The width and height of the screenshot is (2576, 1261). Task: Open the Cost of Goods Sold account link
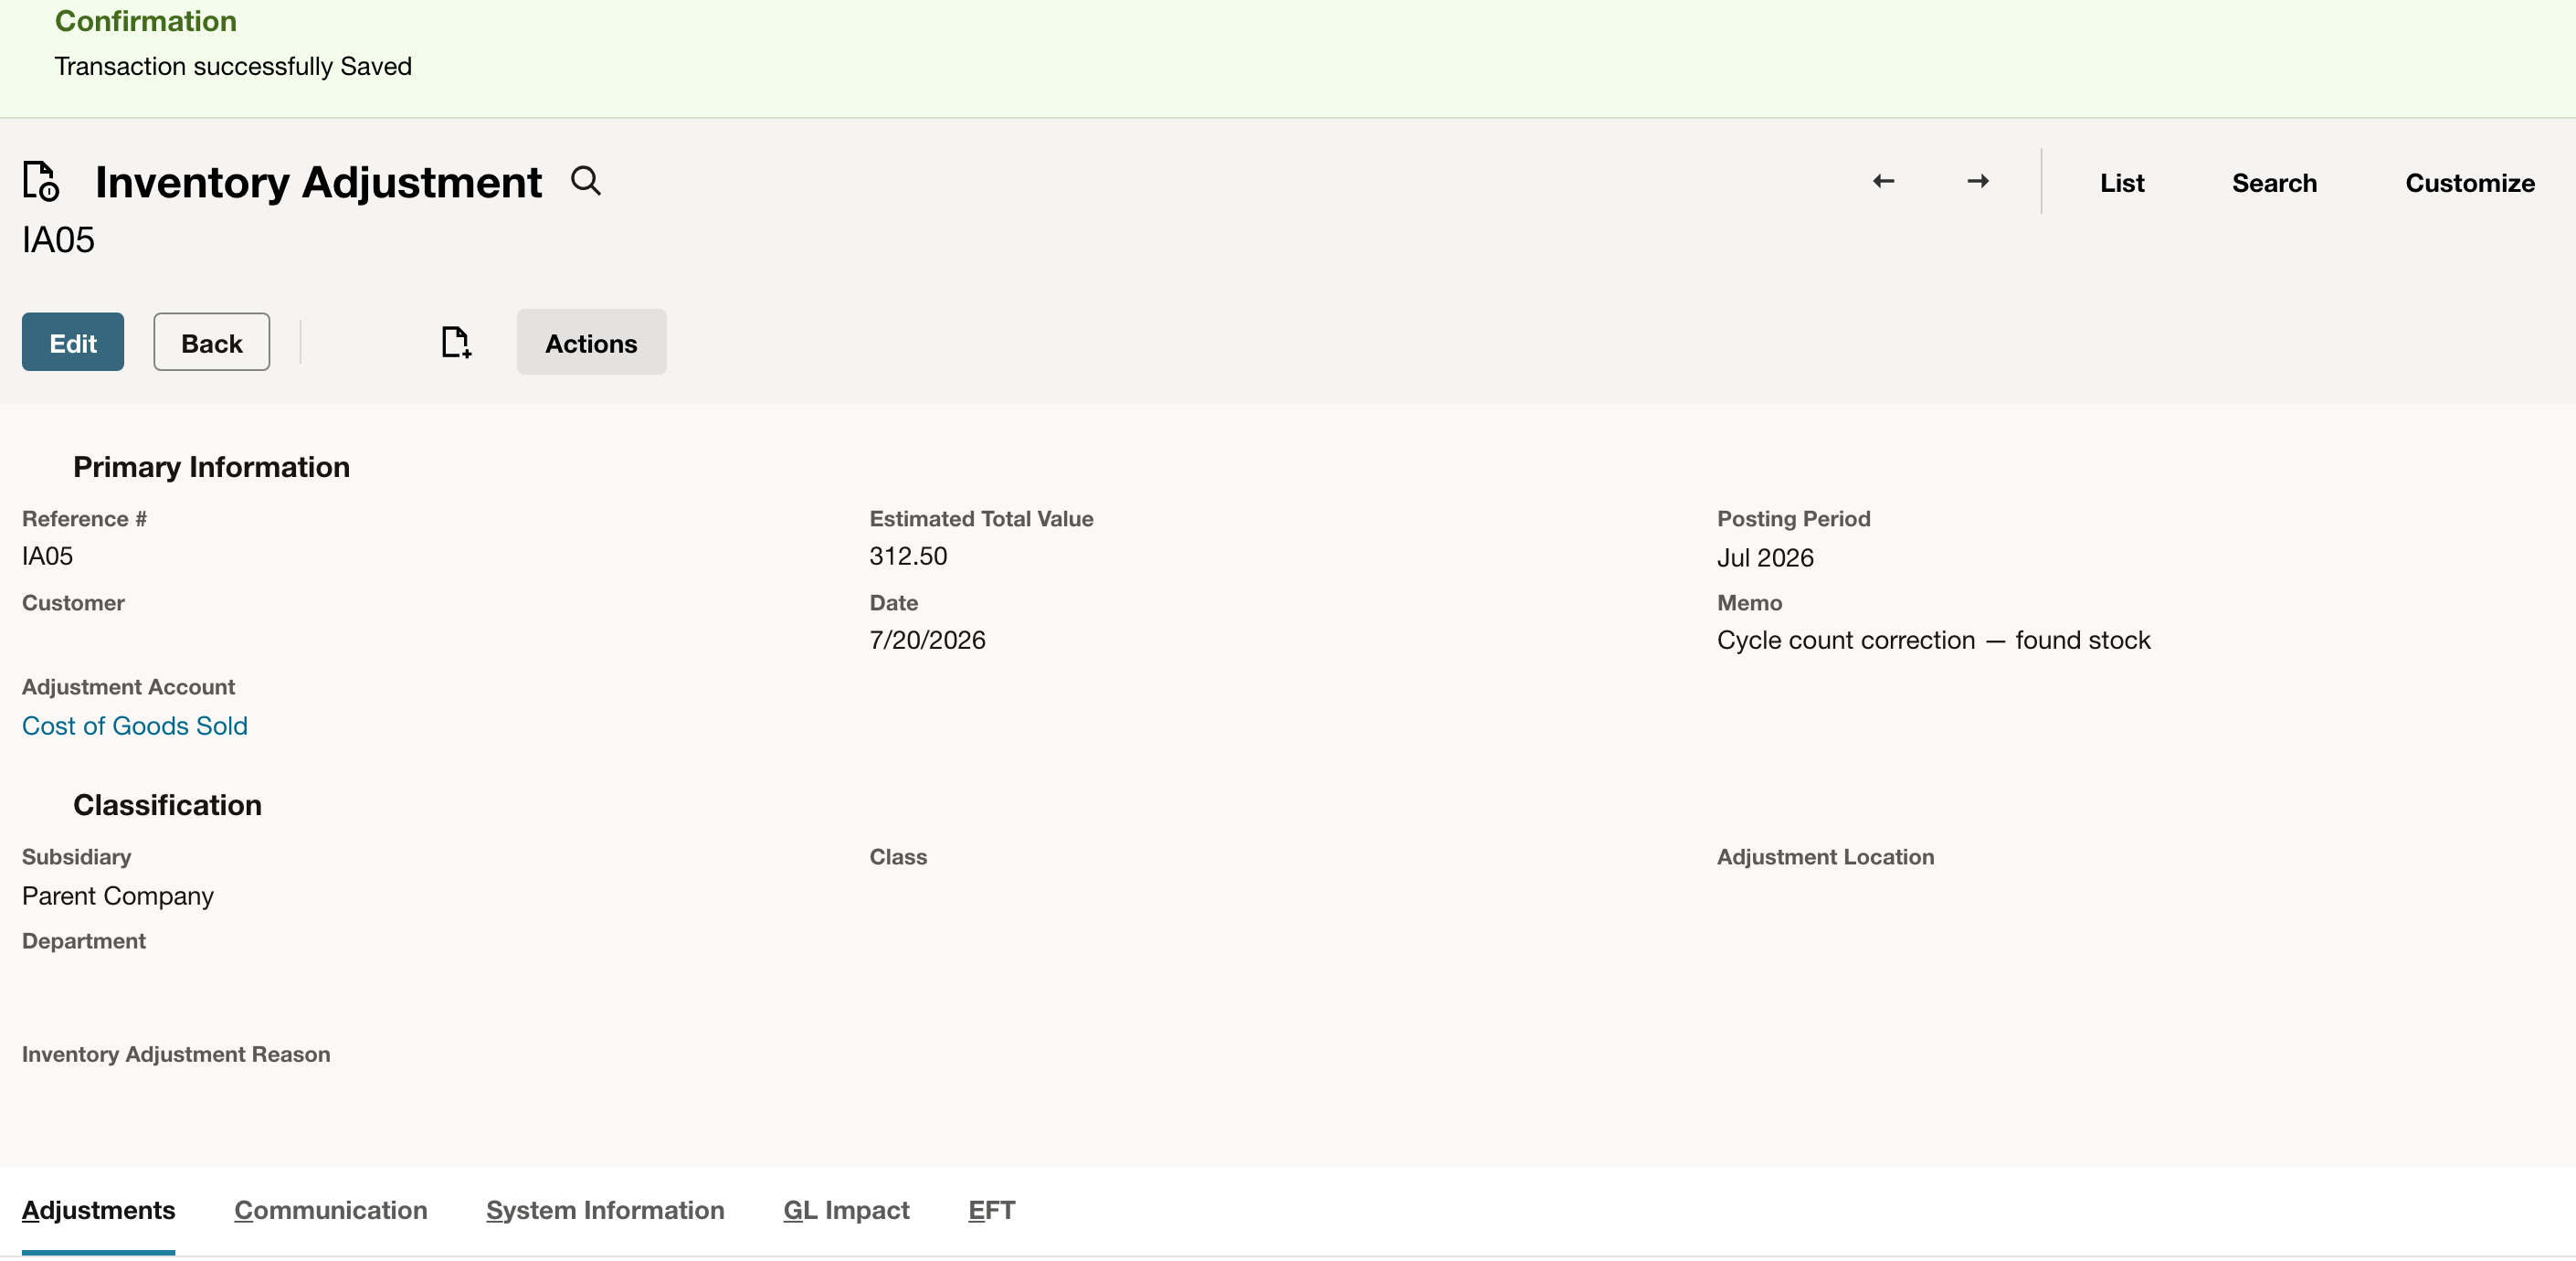pyautogui.click(x=135, y=725)
